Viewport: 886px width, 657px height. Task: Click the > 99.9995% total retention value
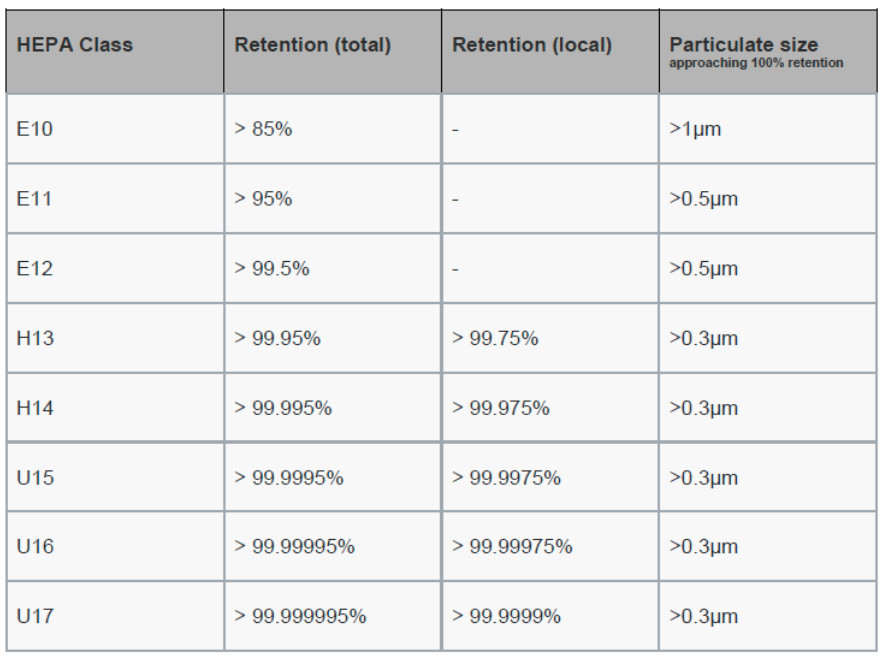289,478
